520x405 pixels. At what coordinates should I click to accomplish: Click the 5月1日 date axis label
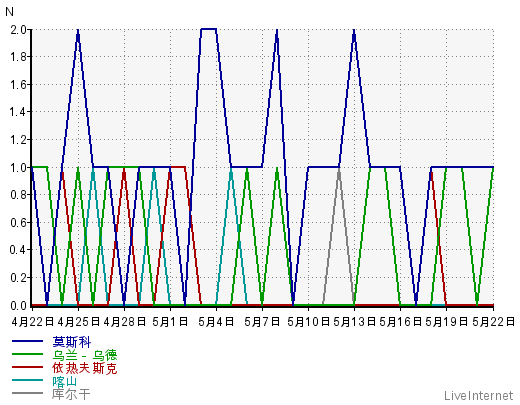tap(170, 322)
